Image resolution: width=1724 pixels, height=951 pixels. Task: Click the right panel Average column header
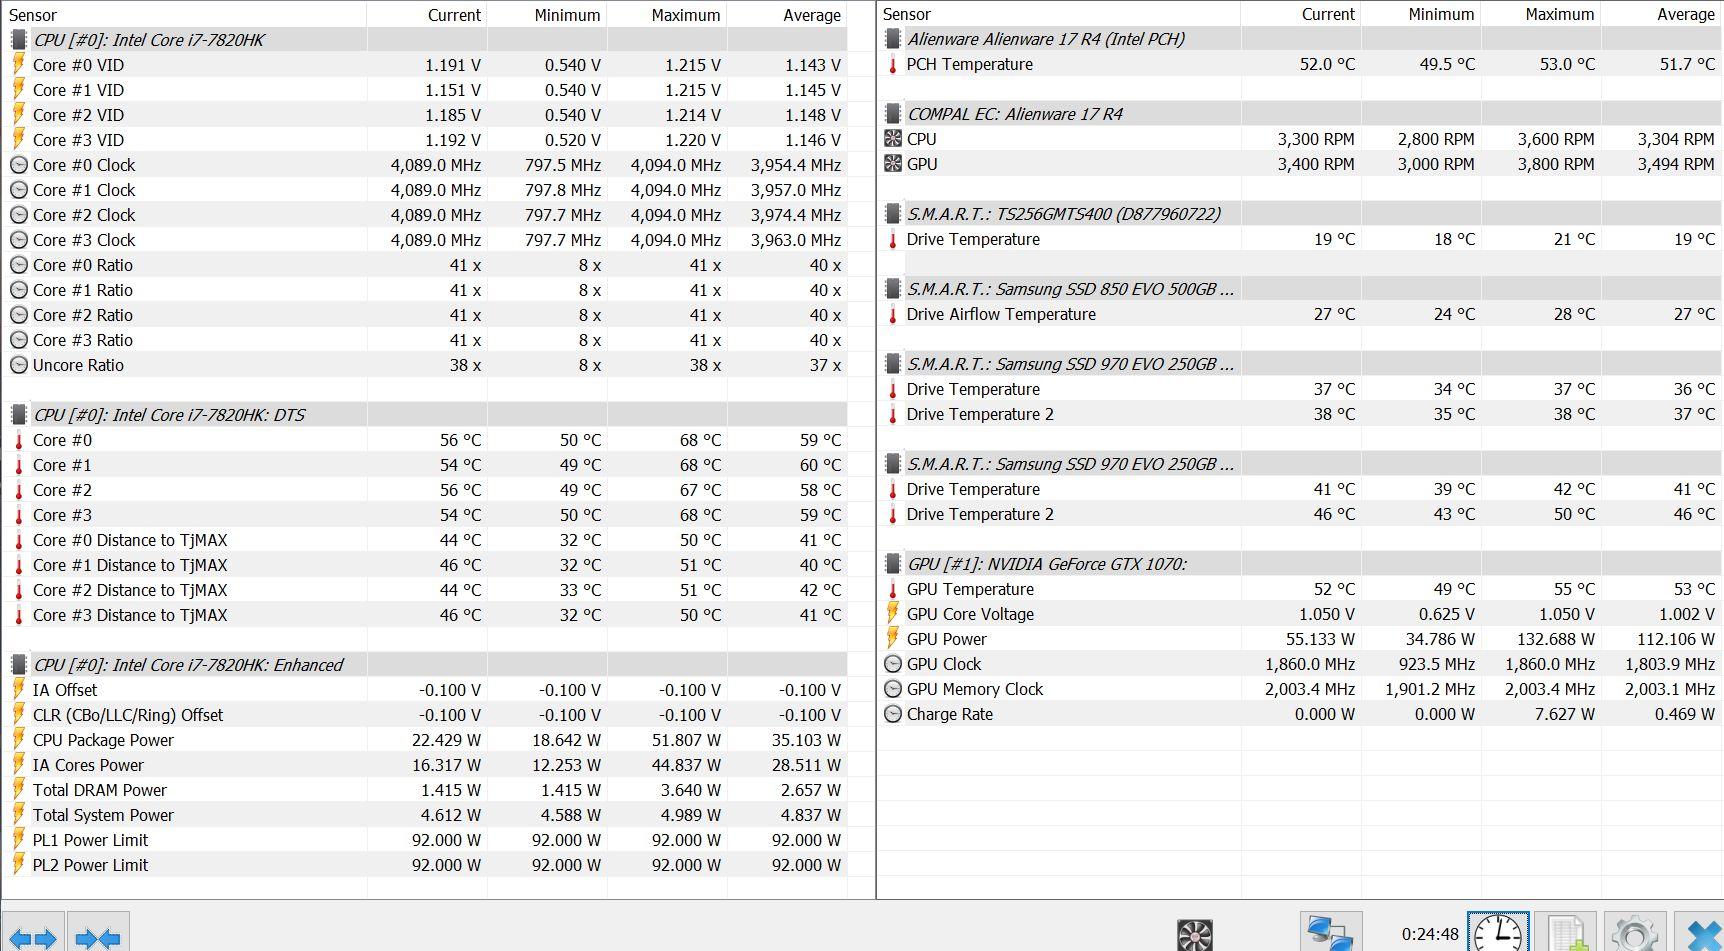[x=1662, y=14]
